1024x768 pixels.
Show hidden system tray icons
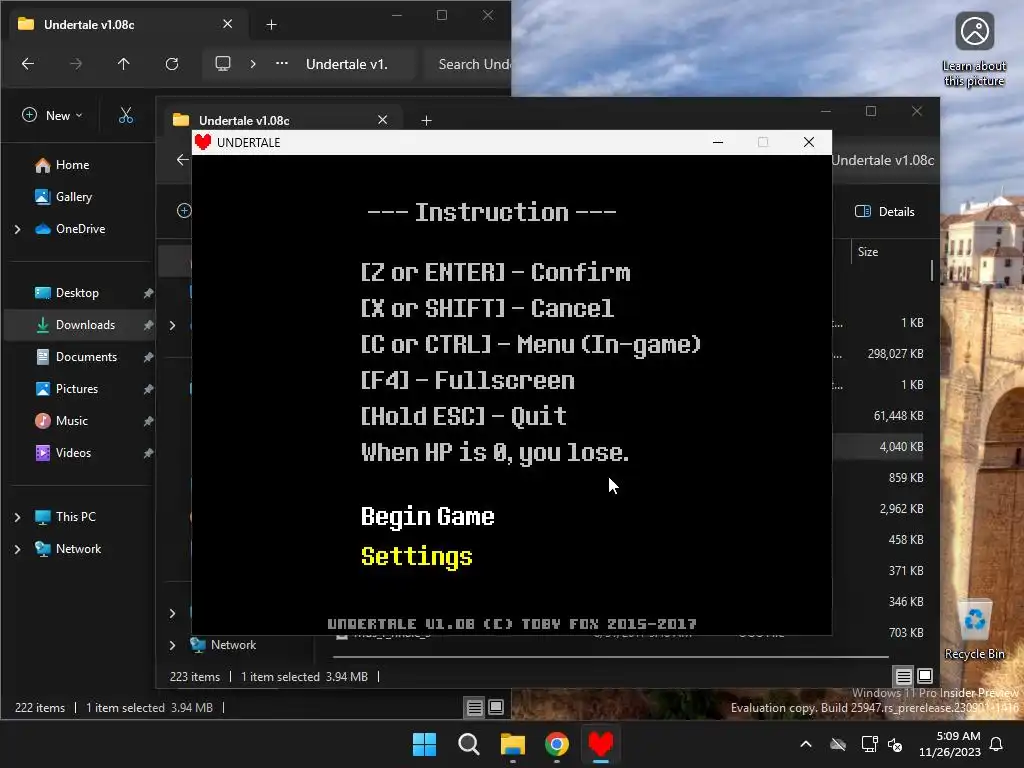(806, 744)
